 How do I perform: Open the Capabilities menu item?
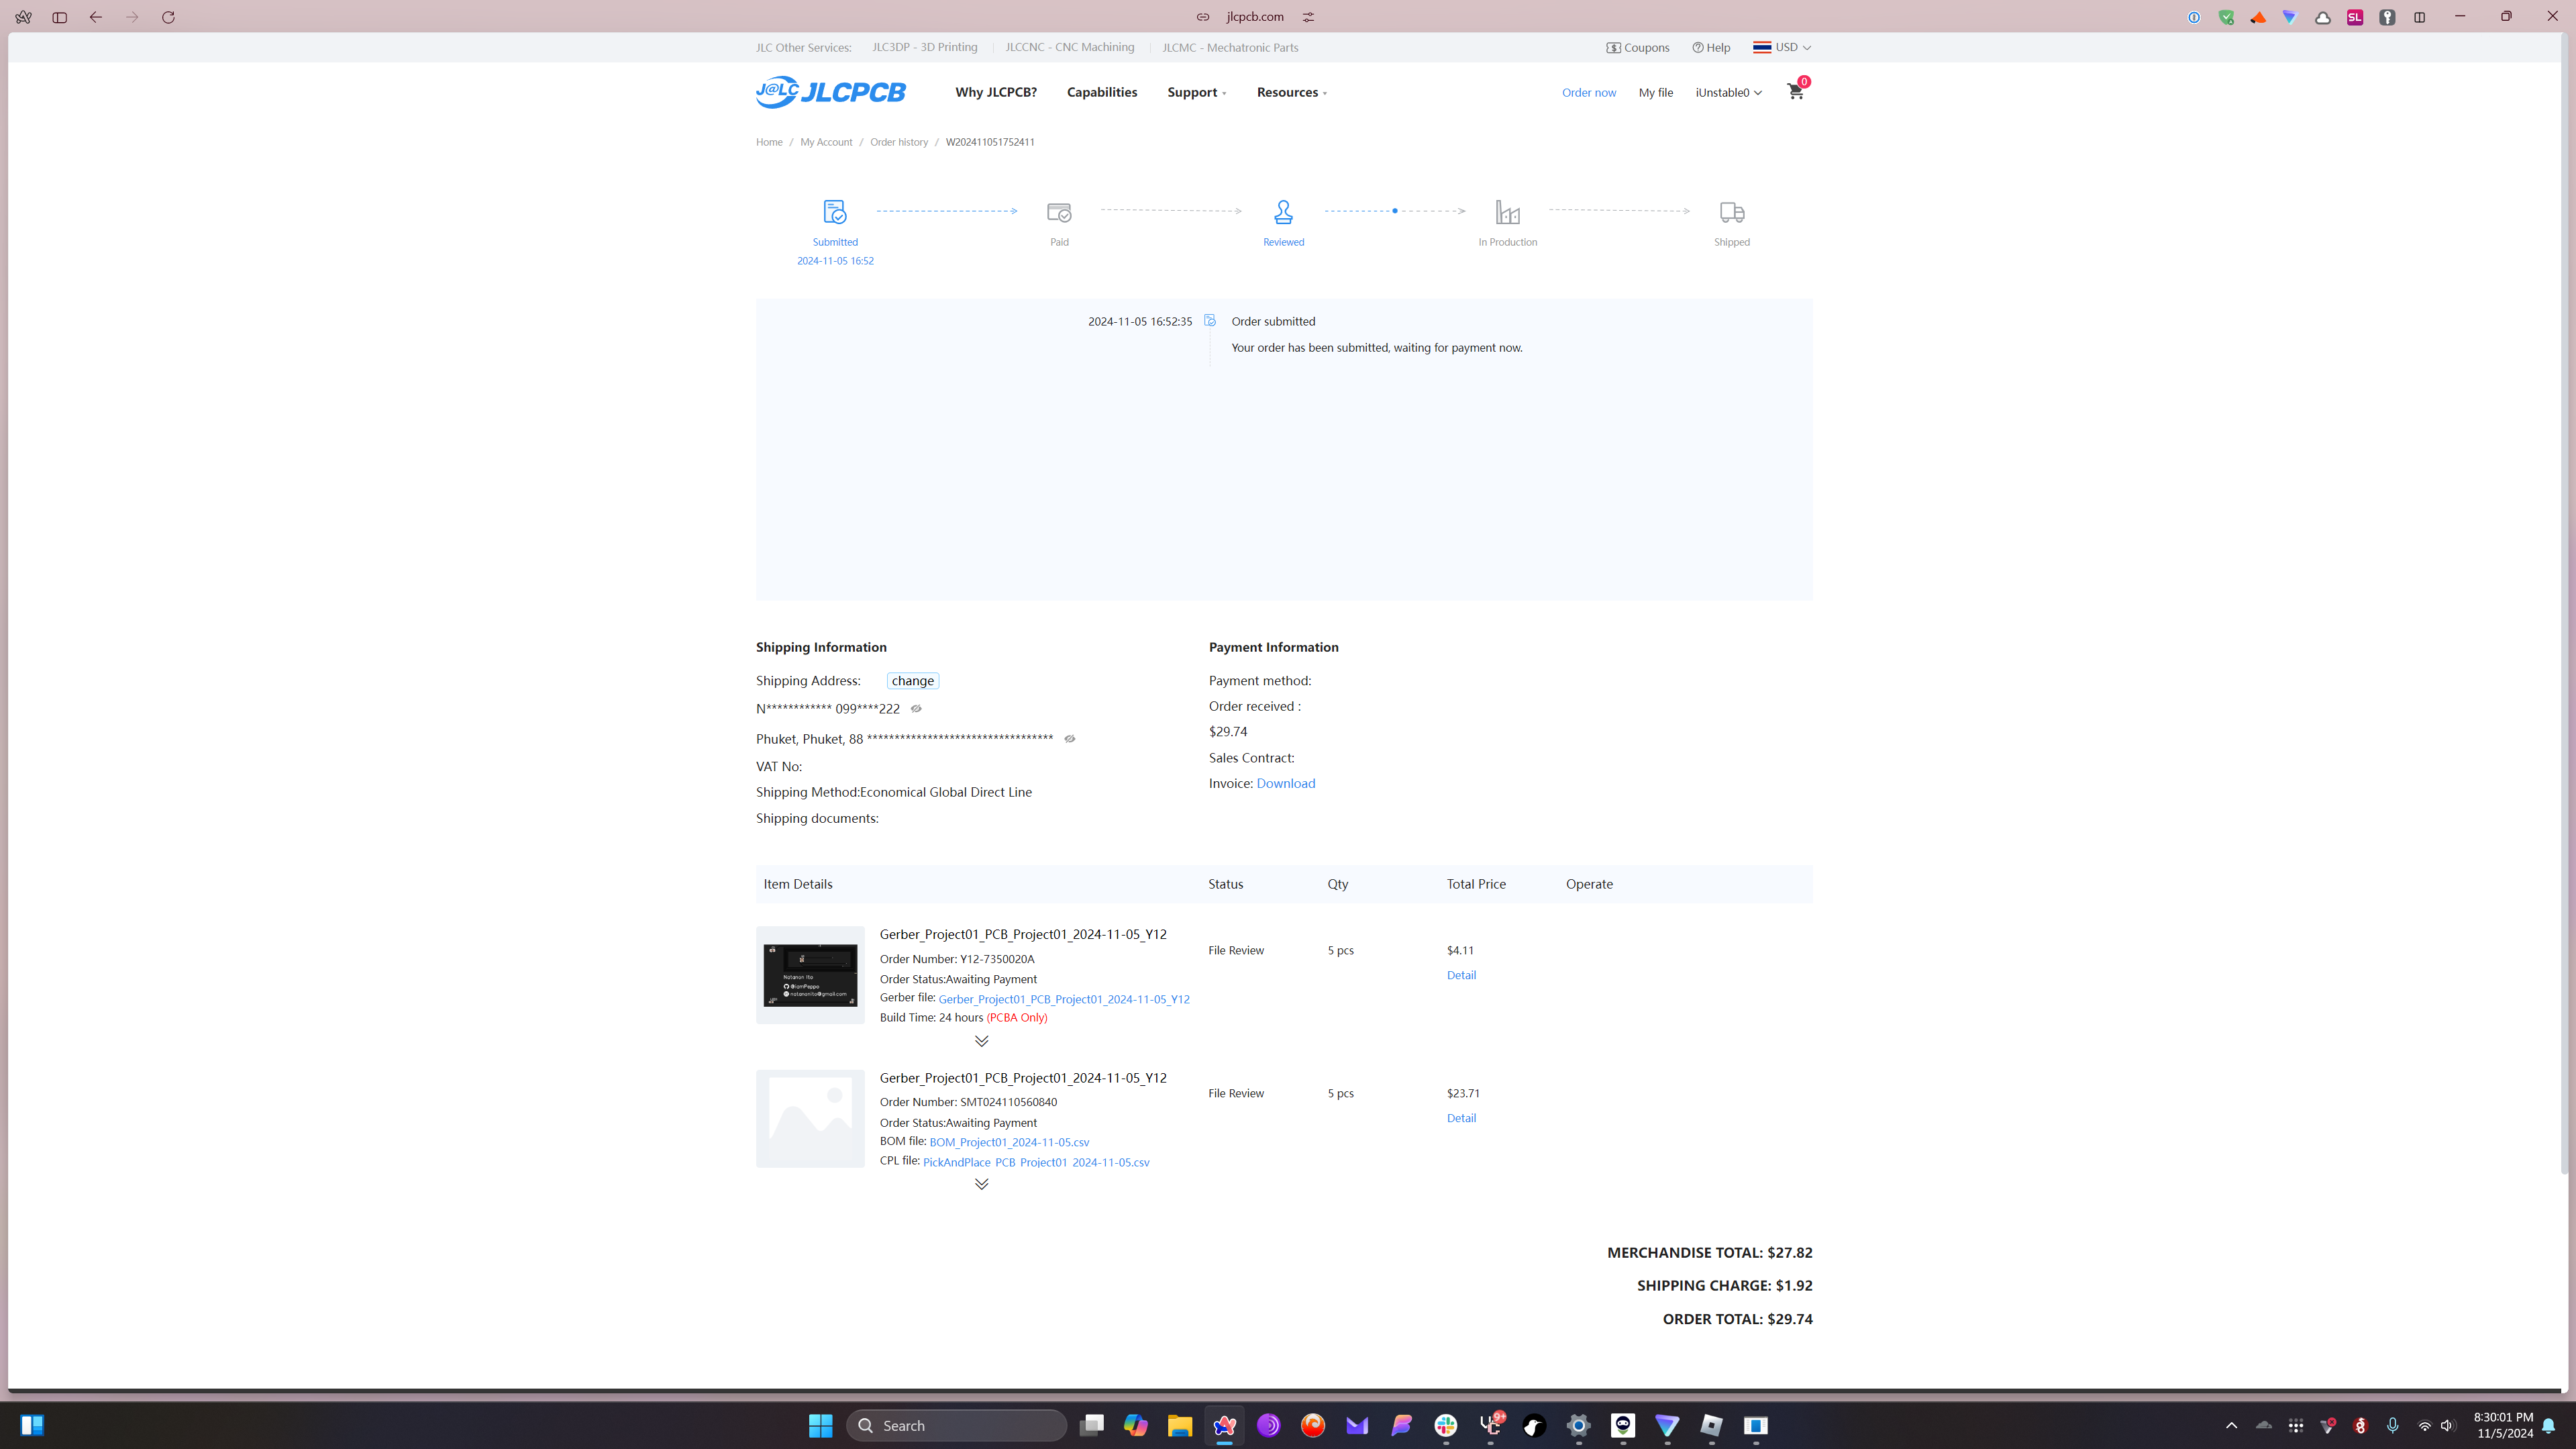tap(1101, 92)
